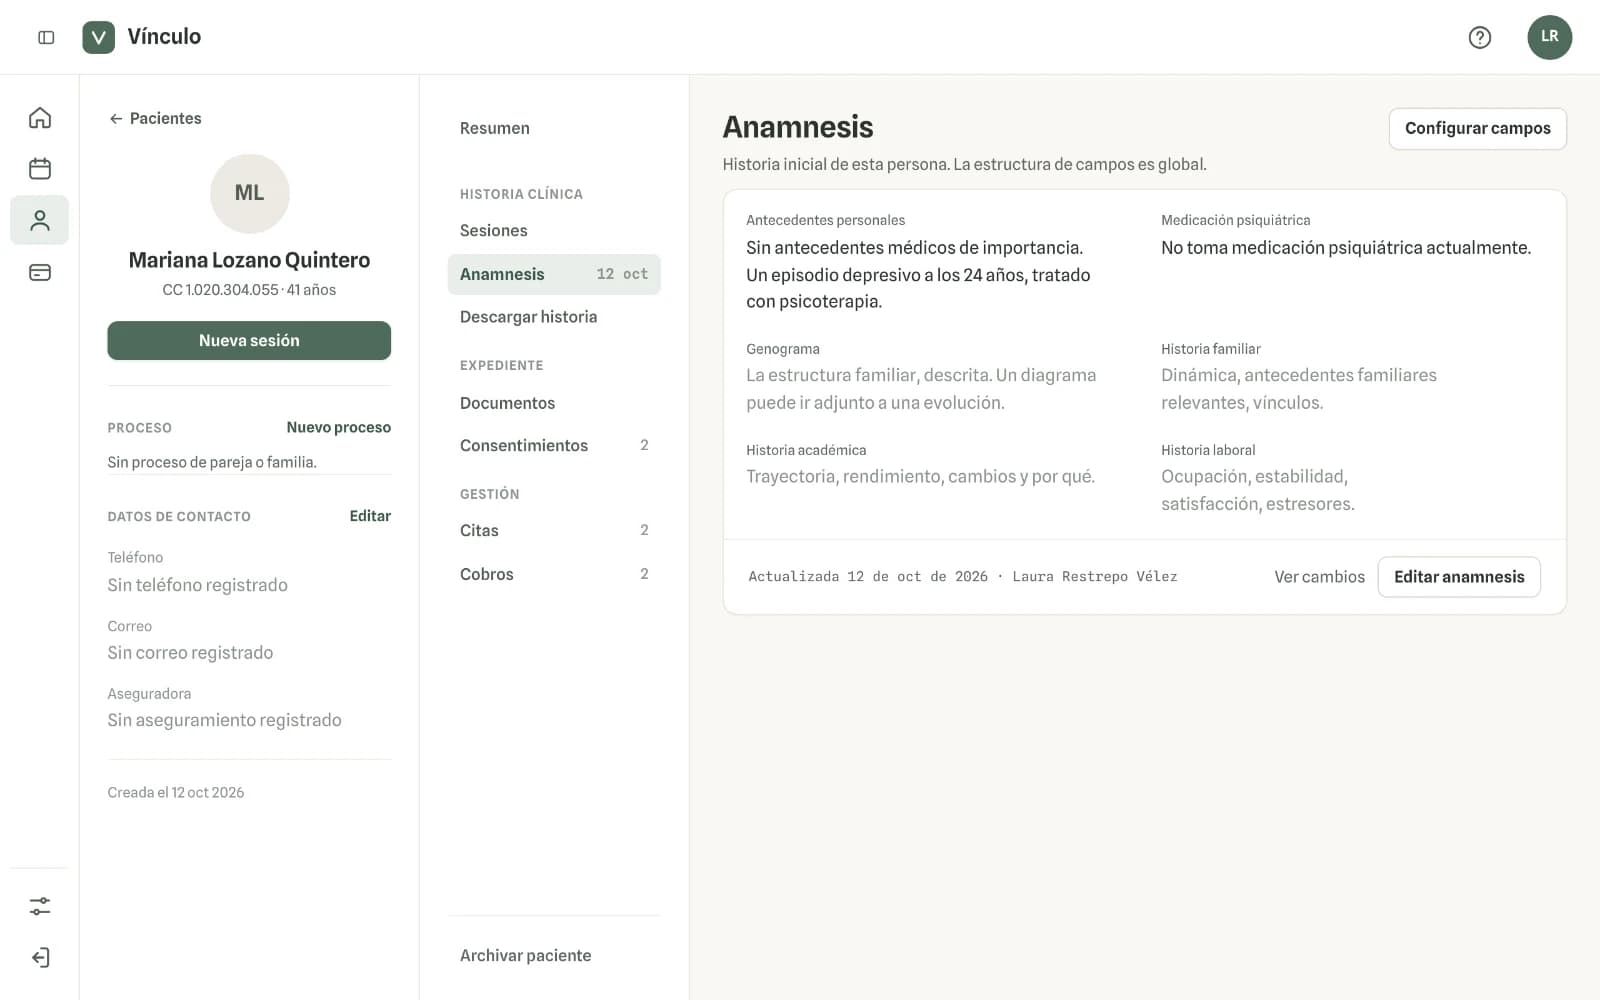Screen dimensions: 1600x1000
Task: Click patient name Mariana Lozano Quintero
Action: click(249, 260)
